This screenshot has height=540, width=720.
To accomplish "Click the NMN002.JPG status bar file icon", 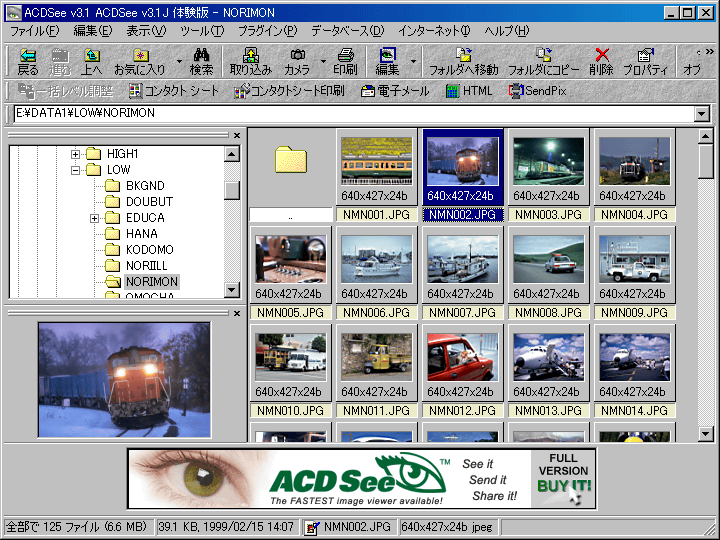I will (x=312, y=527).
